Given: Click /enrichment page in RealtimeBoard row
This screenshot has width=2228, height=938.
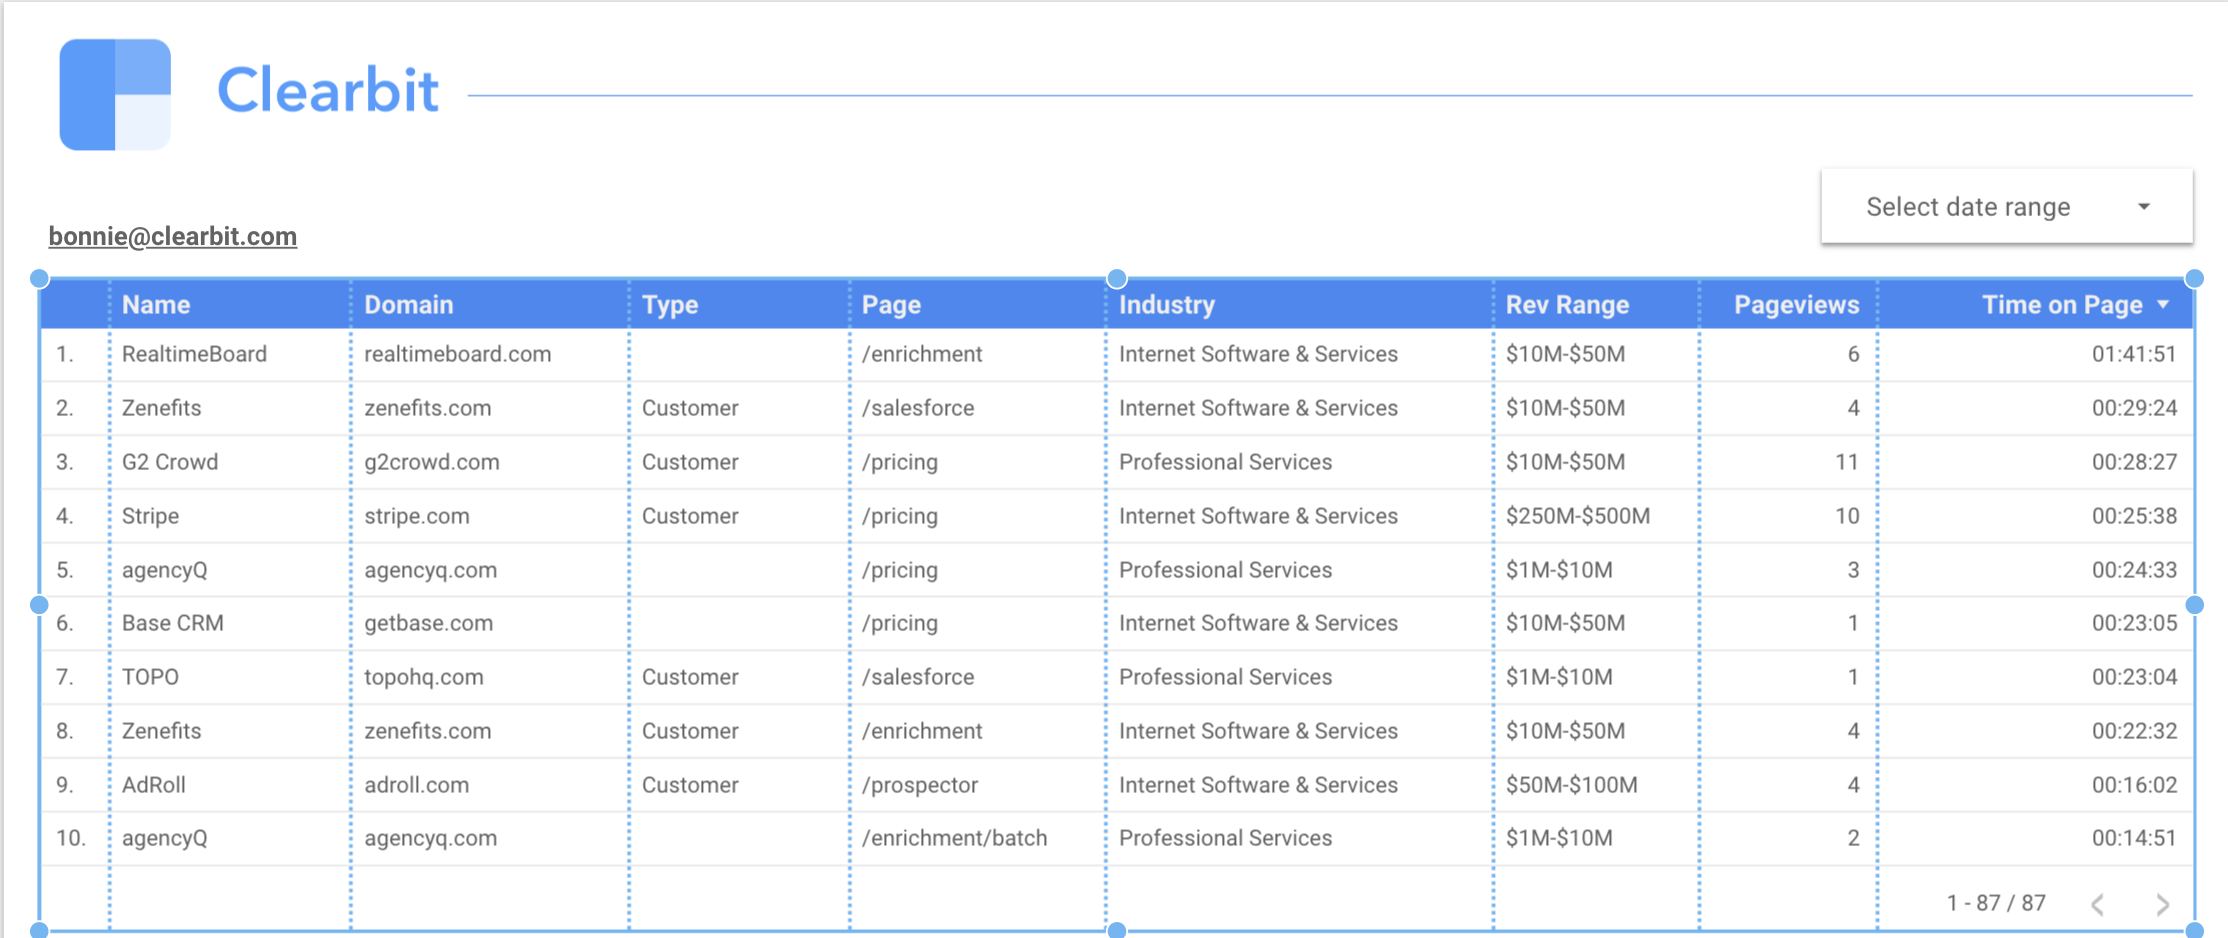Looking at the screenshot, I should pos(922,354).
